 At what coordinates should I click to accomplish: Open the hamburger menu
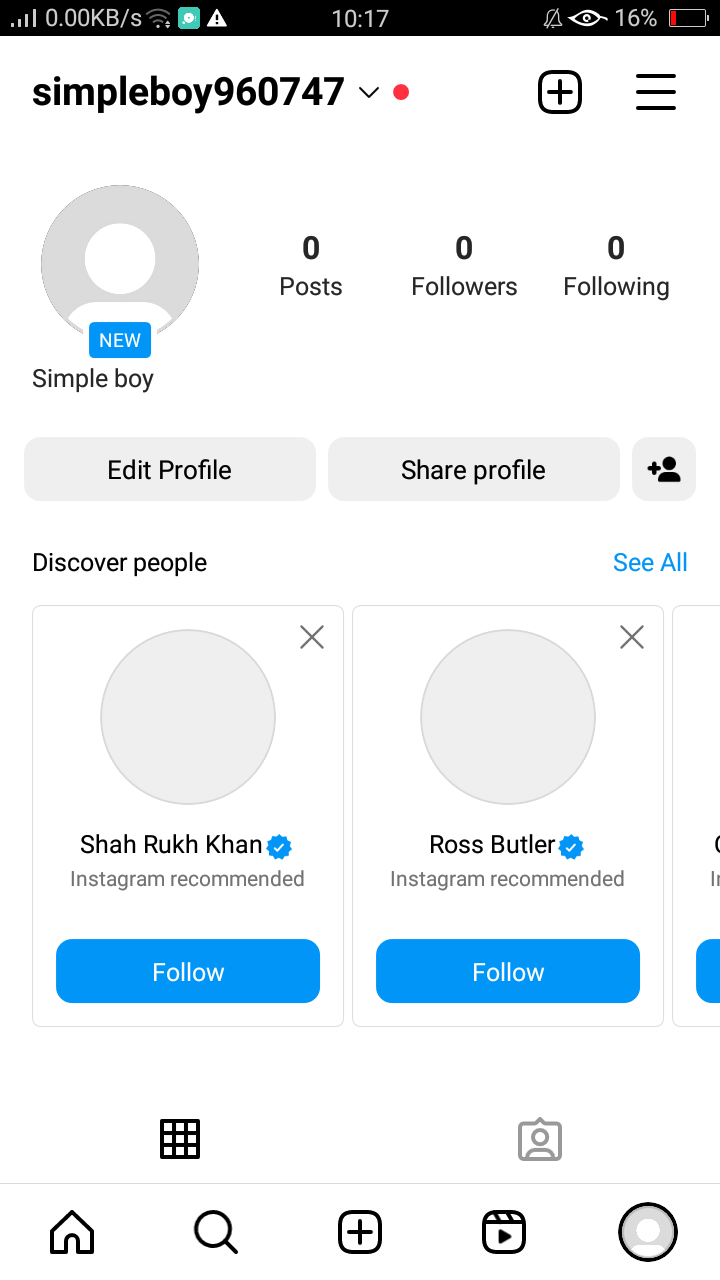coord(656,93)
